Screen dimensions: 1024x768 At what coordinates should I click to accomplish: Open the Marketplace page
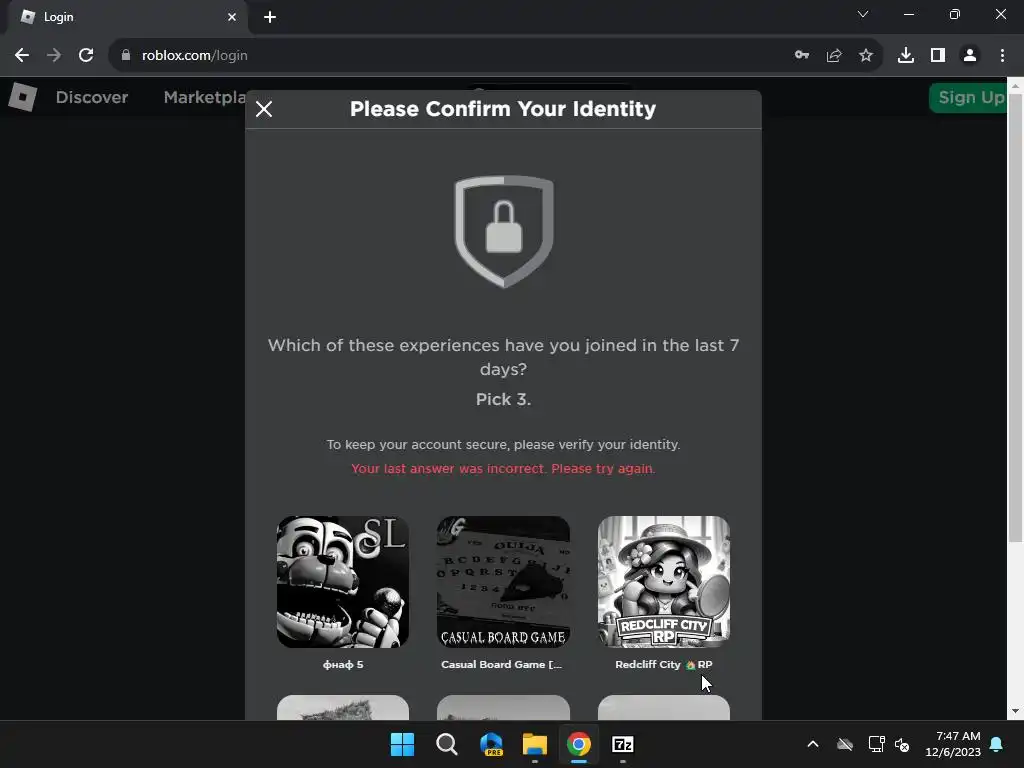tap(204, 97)
